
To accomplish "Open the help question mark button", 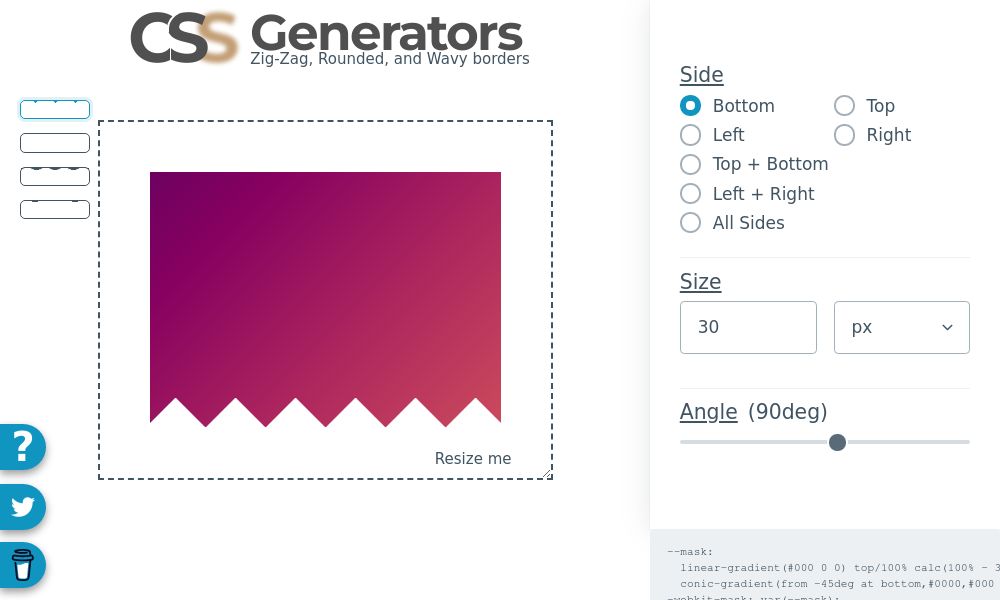I will (x=18, y=447).
